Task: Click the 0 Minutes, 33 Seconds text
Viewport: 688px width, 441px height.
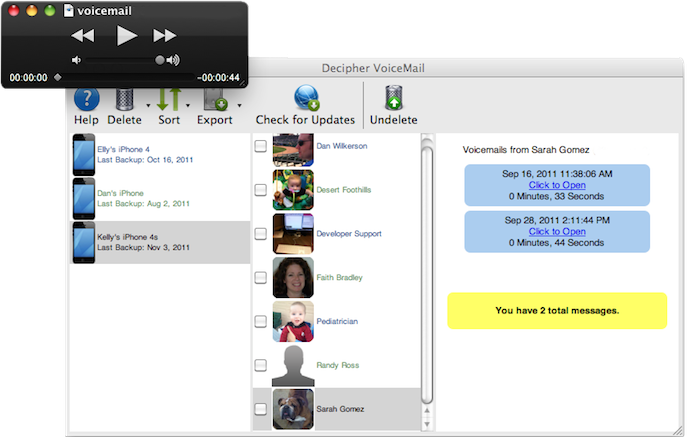Action: coord(556,197)
